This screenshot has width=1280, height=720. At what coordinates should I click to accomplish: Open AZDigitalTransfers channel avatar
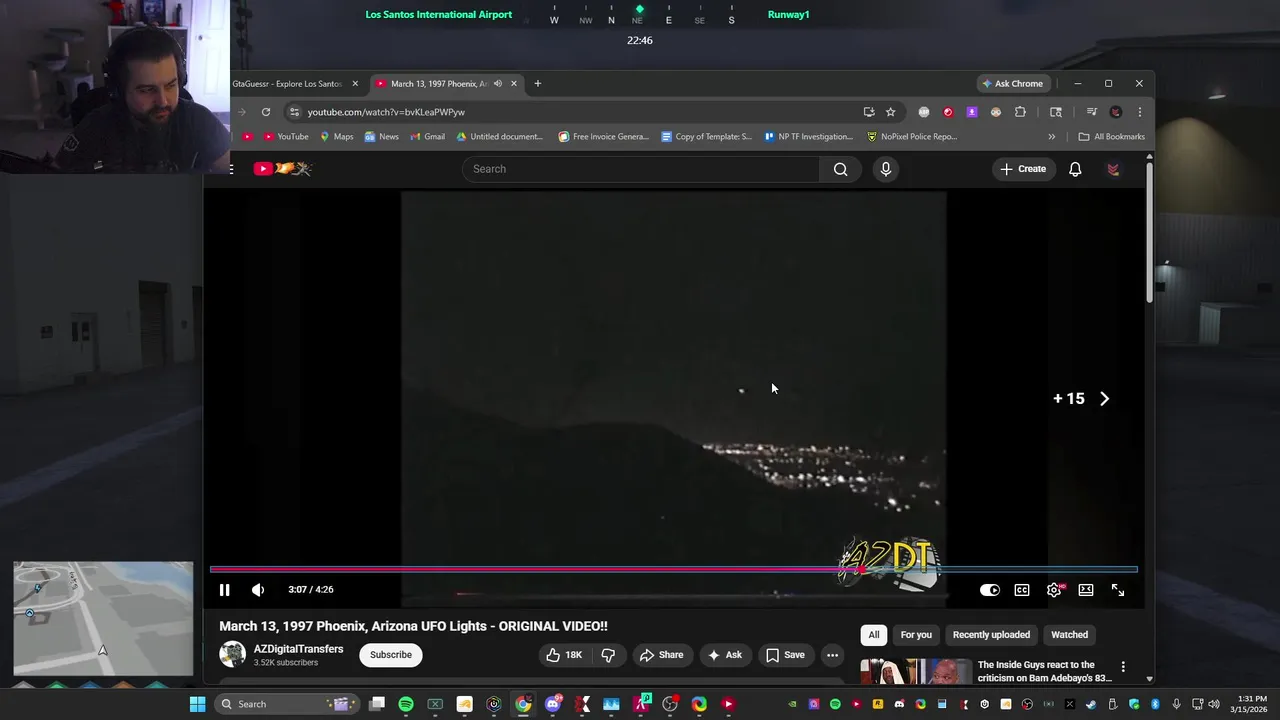click(x=232, y=655)
